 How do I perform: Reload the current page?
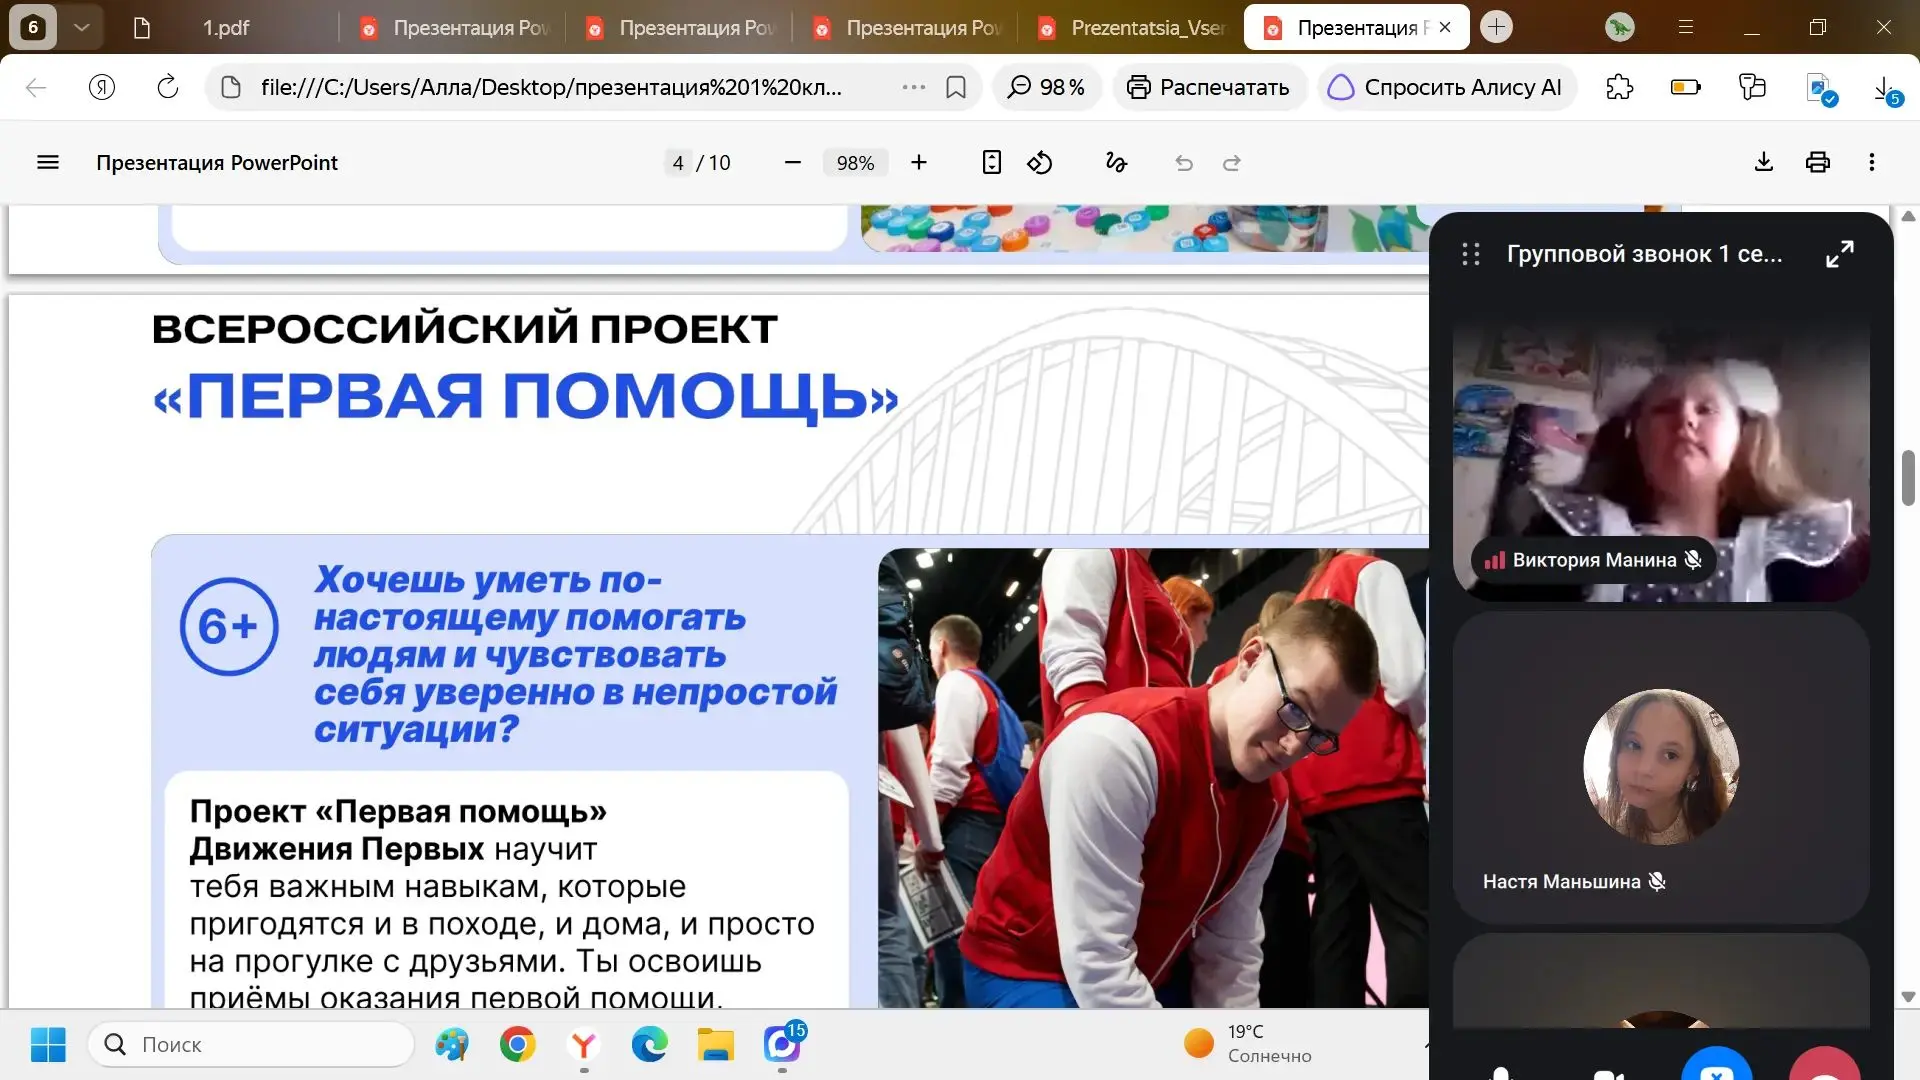168,88
